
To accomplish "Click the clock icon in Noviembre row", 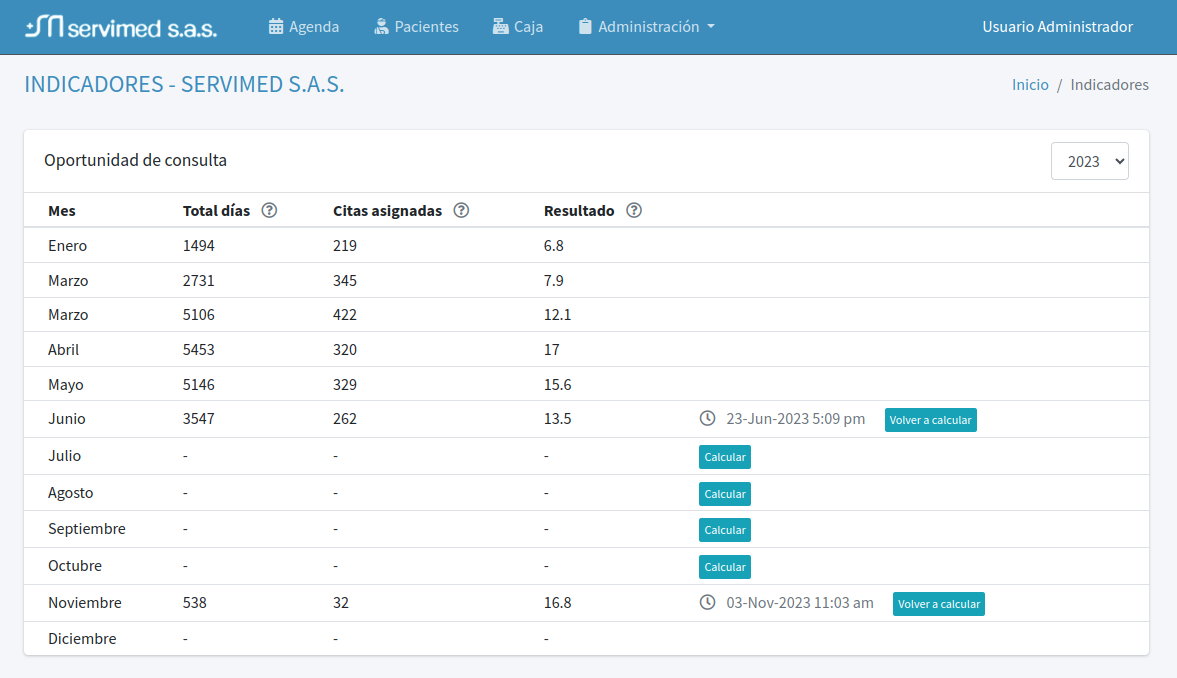I will (708, 603).
